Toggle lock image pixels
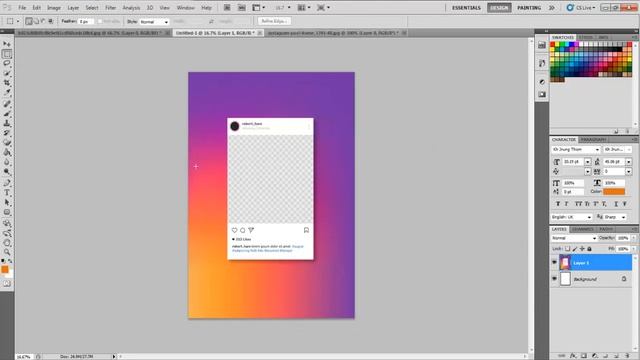The image size is (640, 360). [x=575, y=249]
